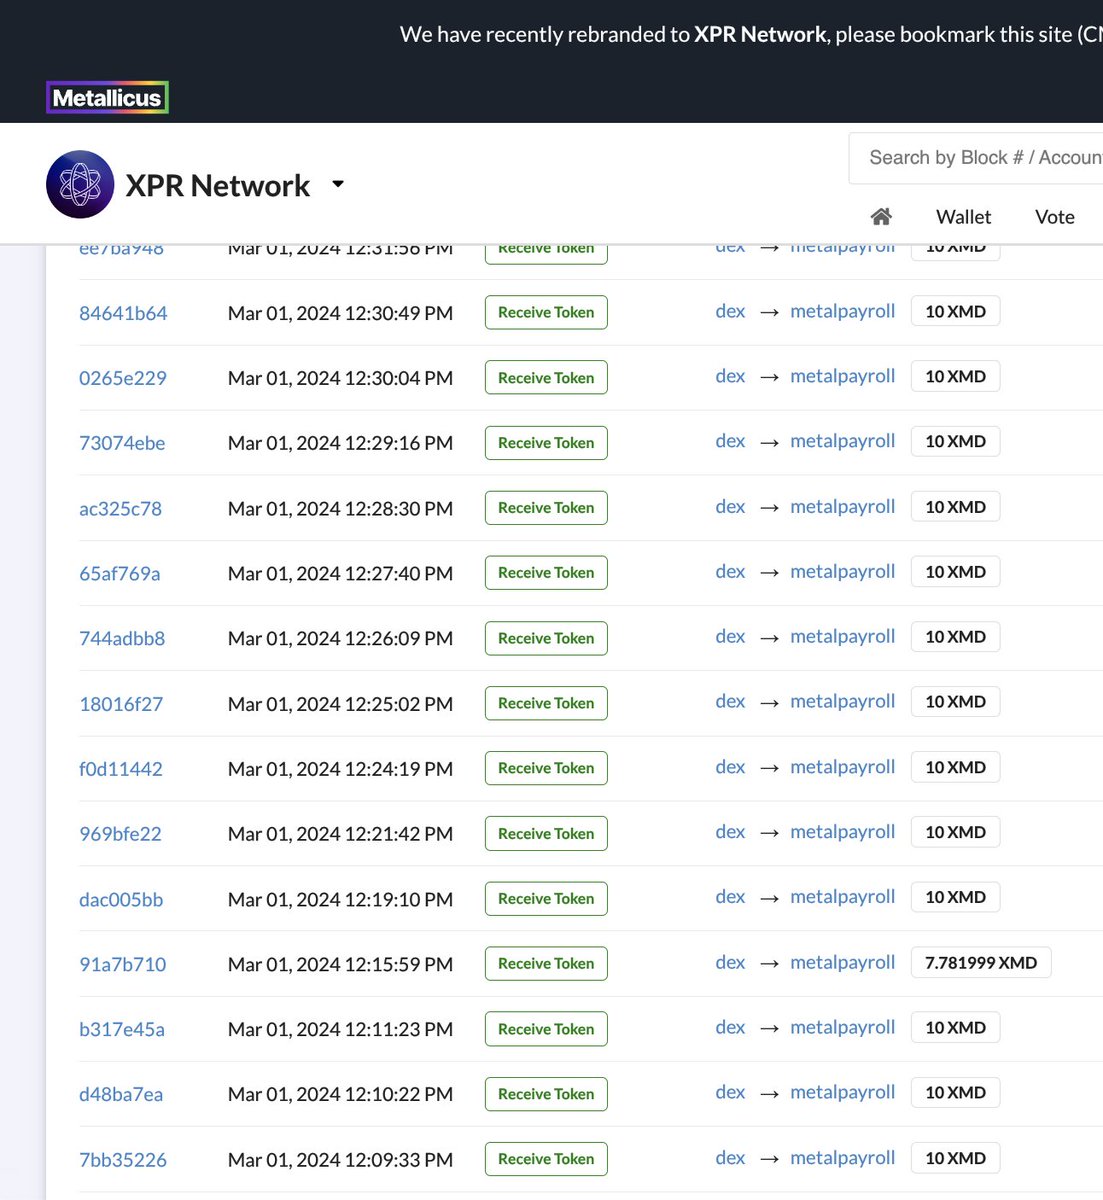Click the timestamp Mar 01, 2024 12:30:49 PM
Image resolution: width=1103 pixels, height=1200 pixels.
click(340, 313)
